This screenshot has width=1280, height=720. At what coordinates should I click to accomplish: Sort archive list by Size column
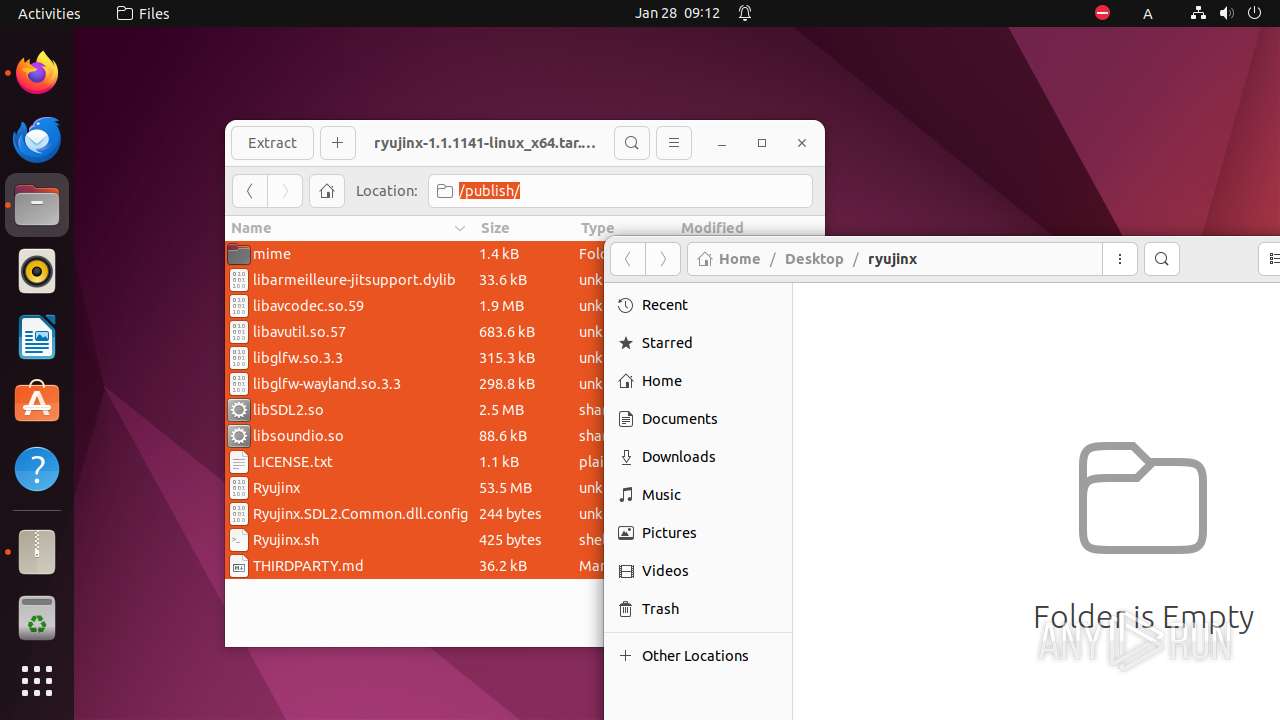click(x=523, y=228)
